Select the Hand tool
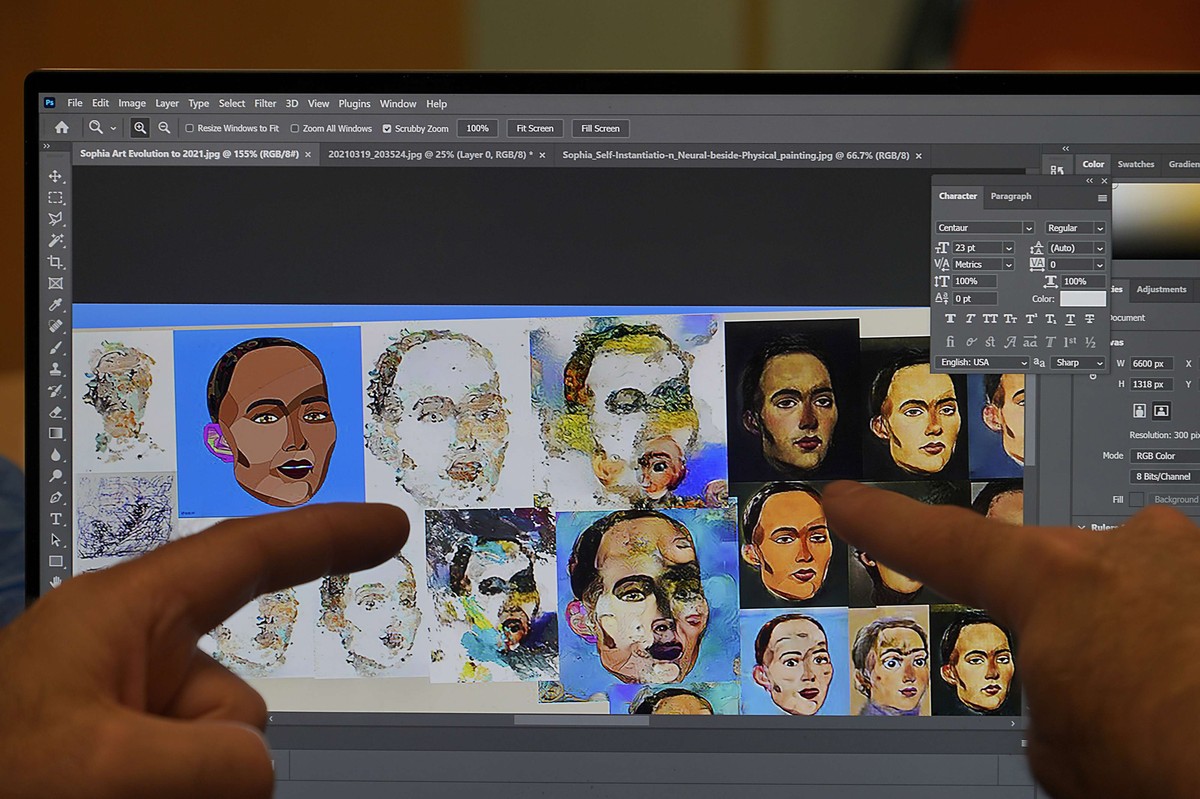 tap(56, 582)
